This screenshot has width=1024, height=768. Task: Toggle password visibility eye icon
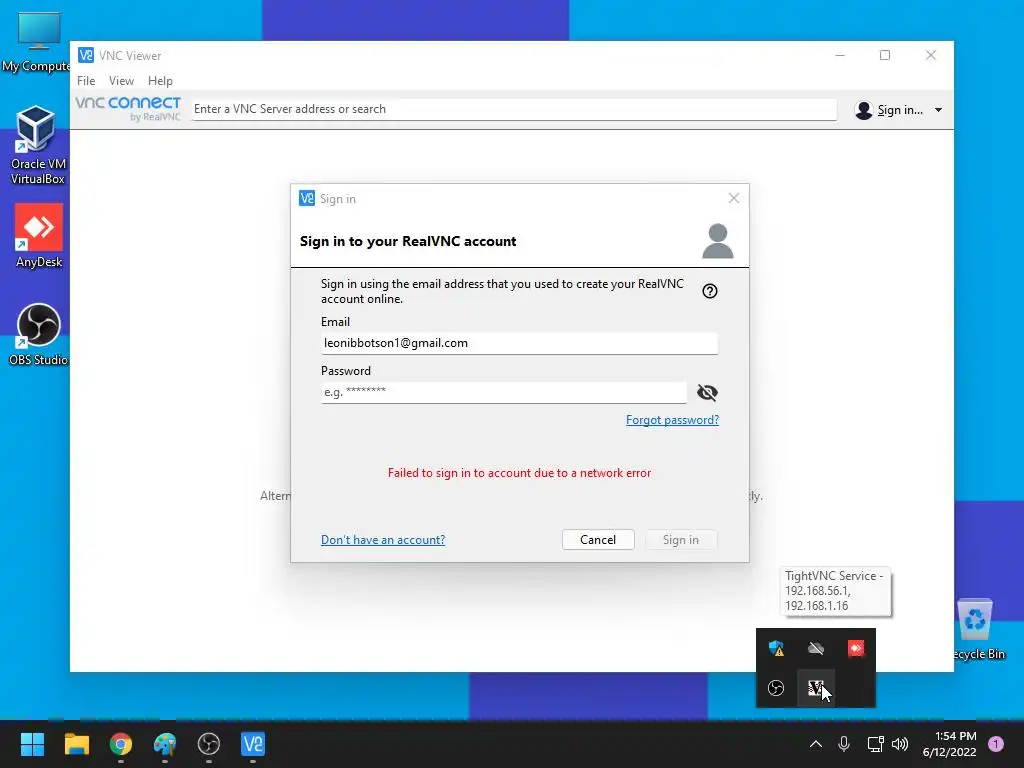click(707, 392)
